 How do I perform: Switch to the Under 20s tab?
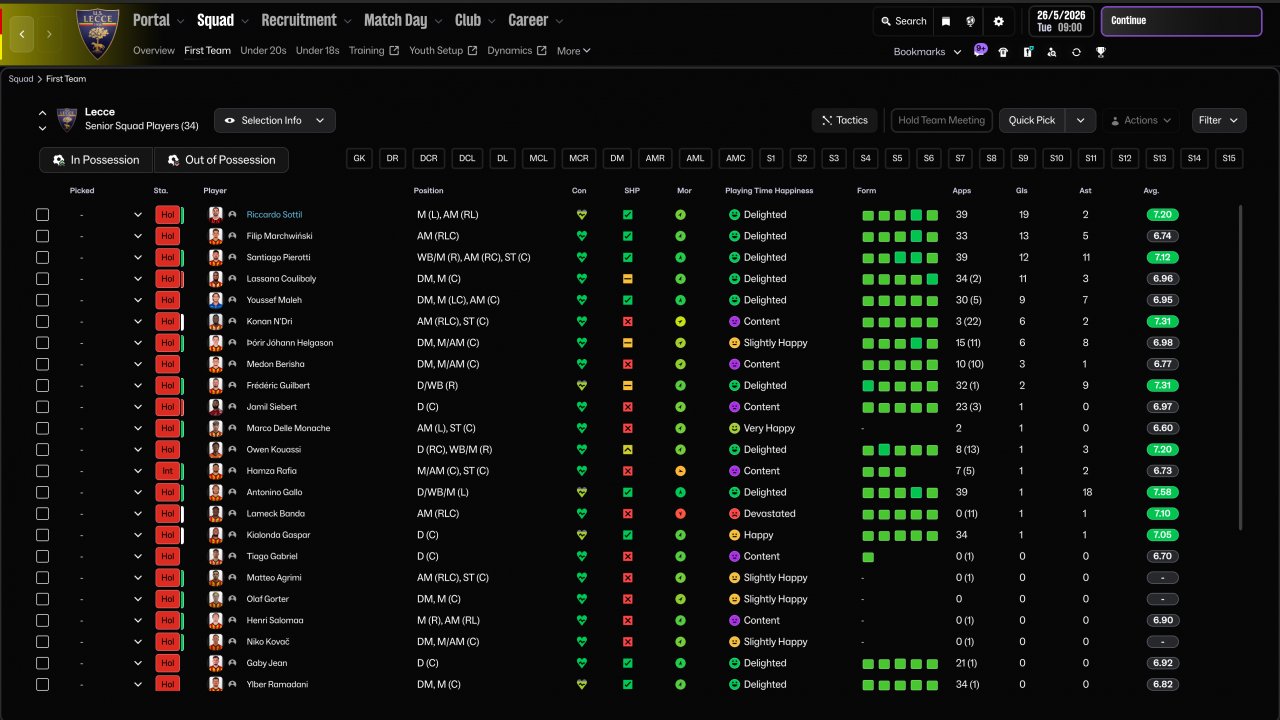point(263,51)
